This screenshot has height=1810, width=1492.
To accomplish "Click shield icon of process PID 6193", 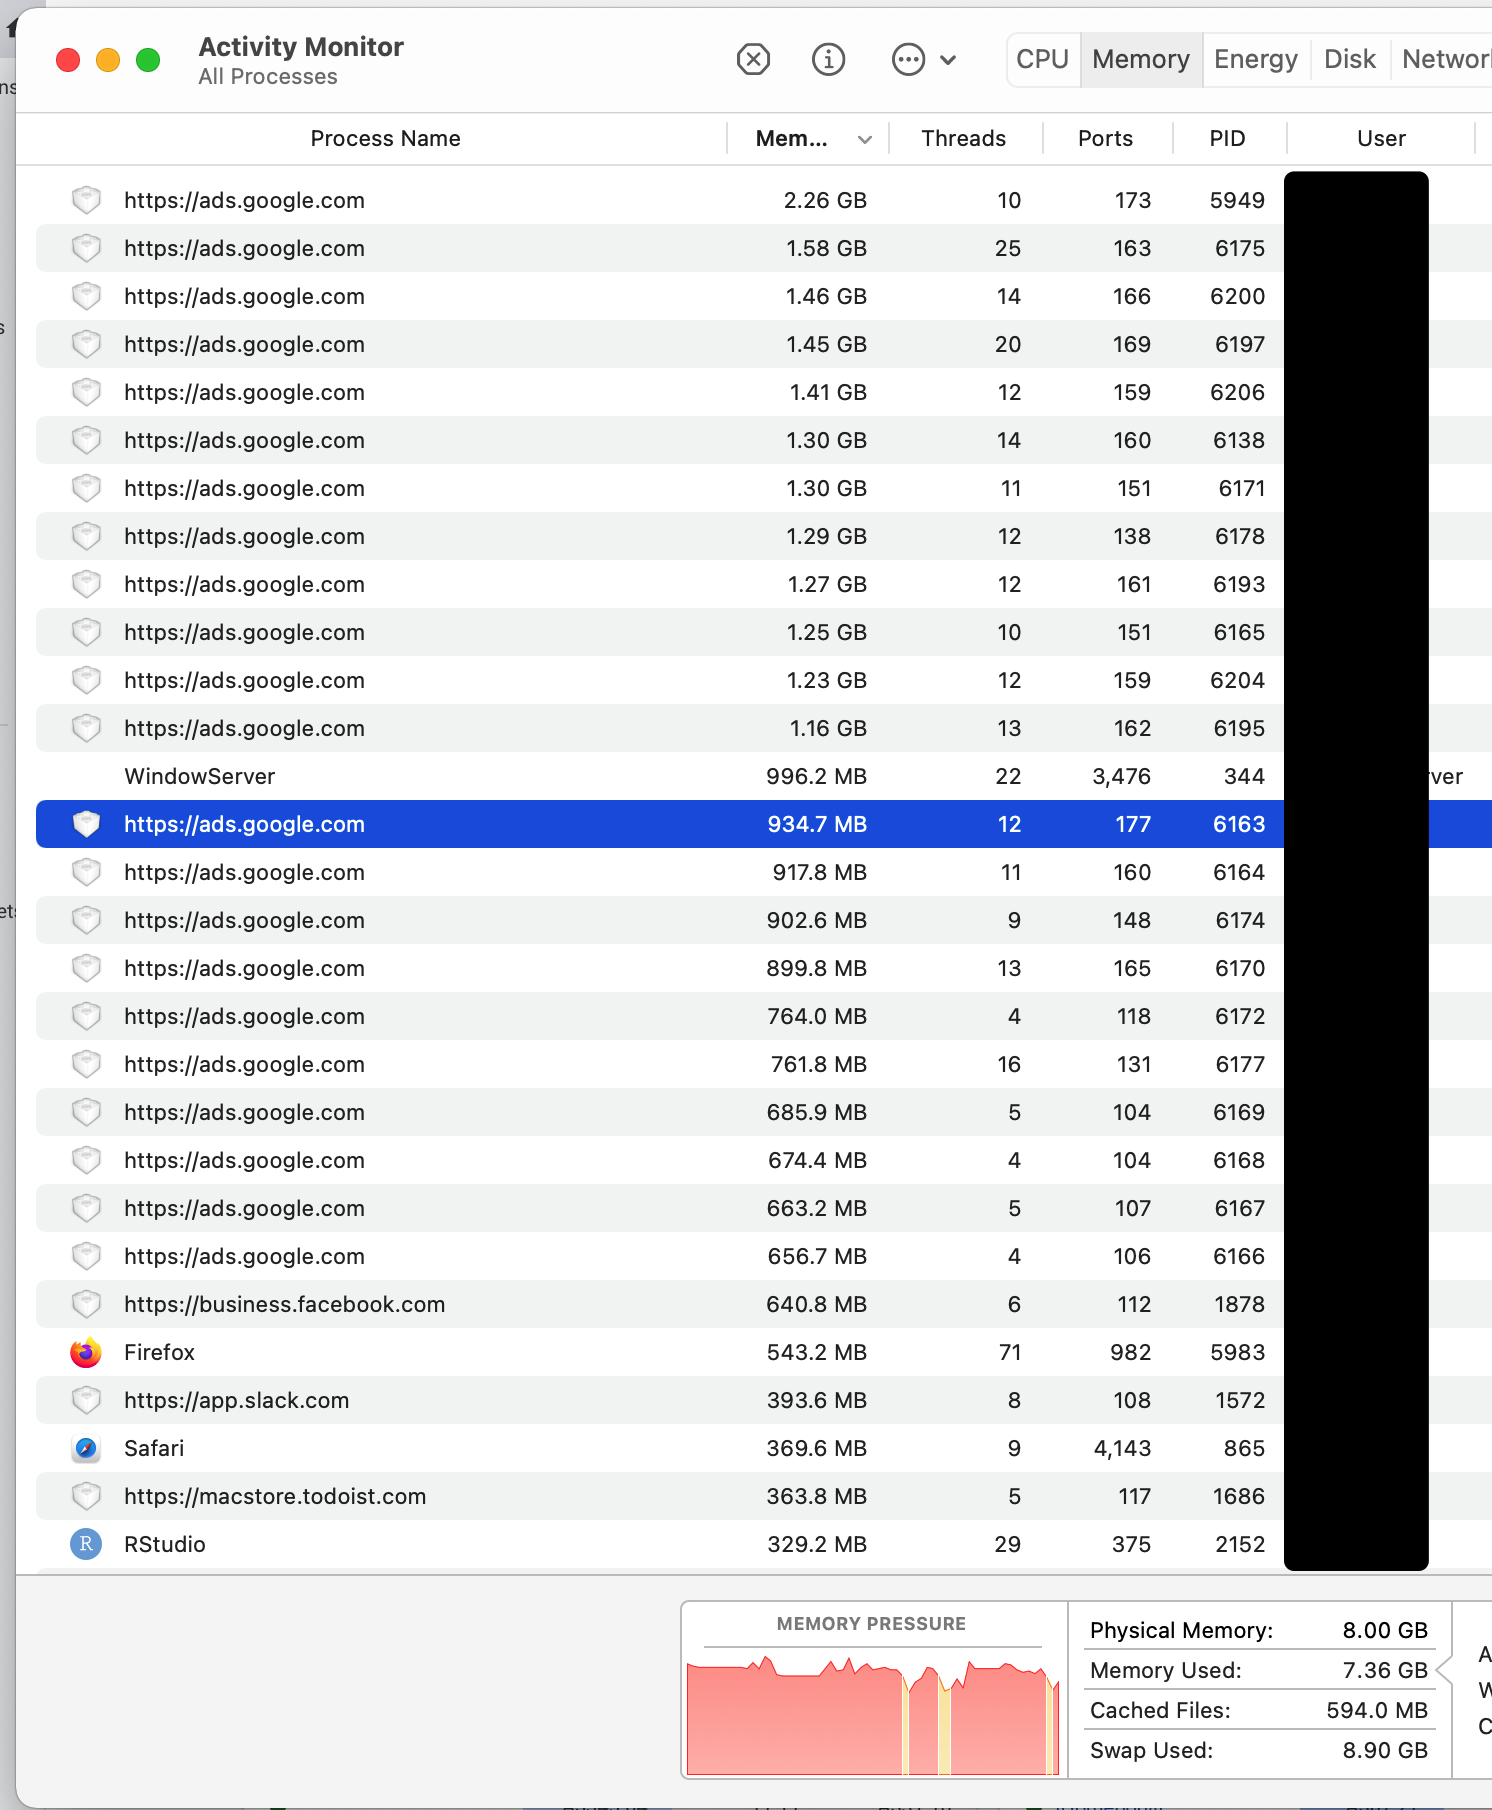I will point(87,584).
